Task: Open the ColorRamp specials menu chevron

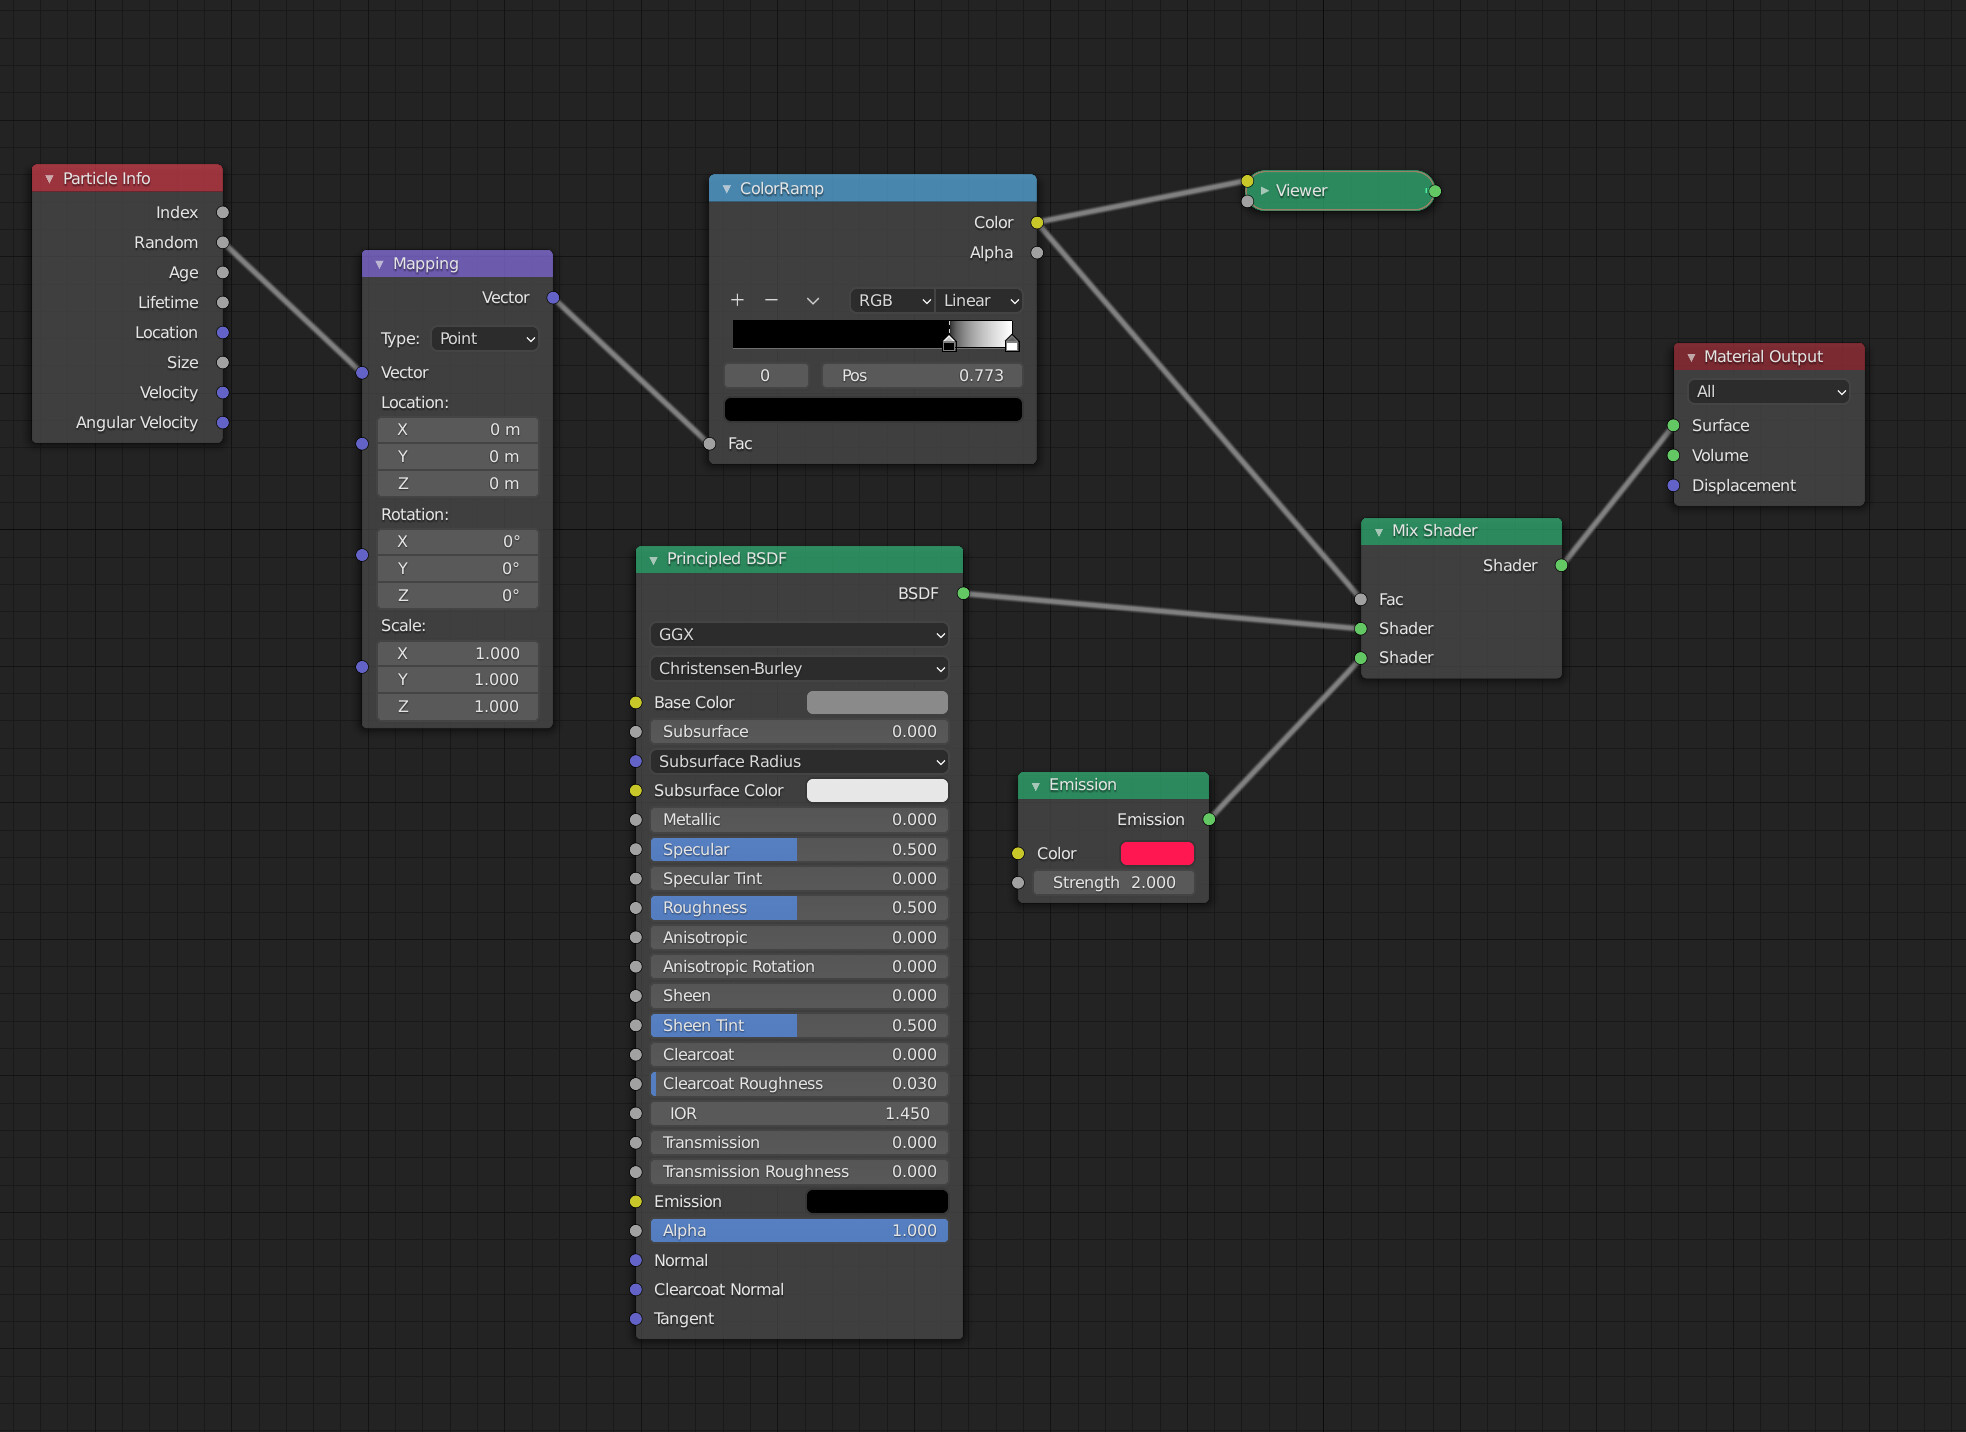Action: (813, 300)
